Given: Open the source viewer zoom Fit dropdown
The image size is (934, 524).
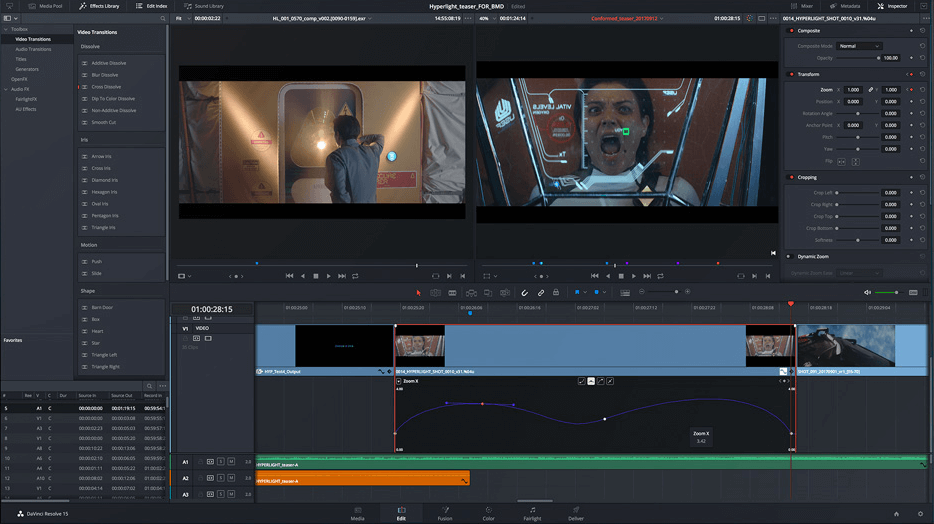Looking at the screenshot, I should (x=181, y=18).
